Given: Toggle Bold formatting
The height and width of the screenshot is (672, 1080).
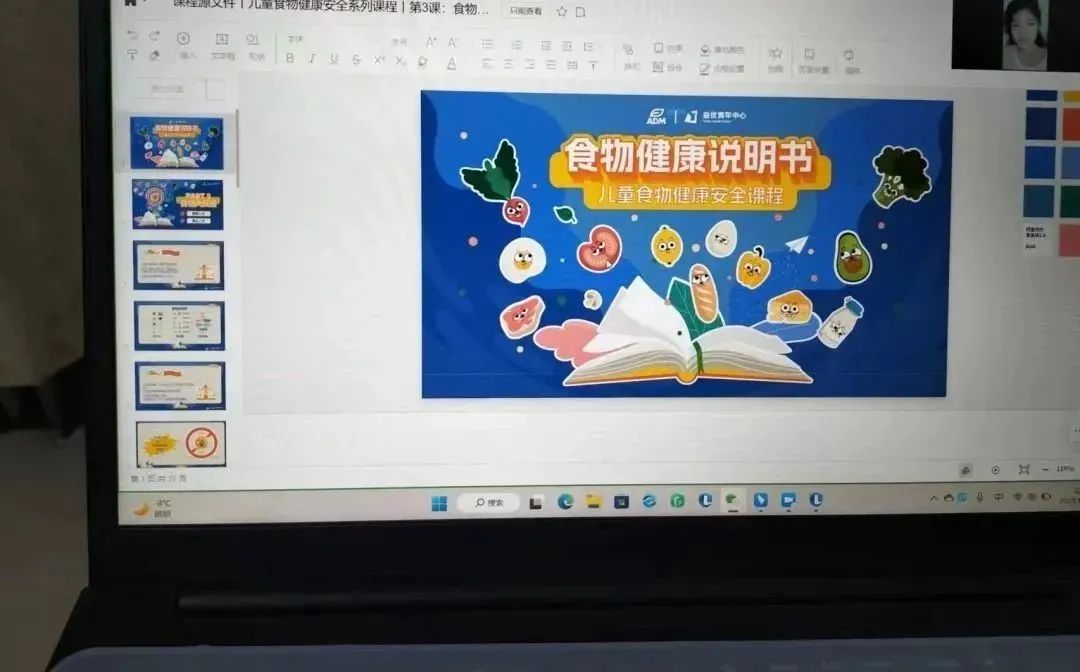Looking at the screenshot, I should tap(290, 59).
